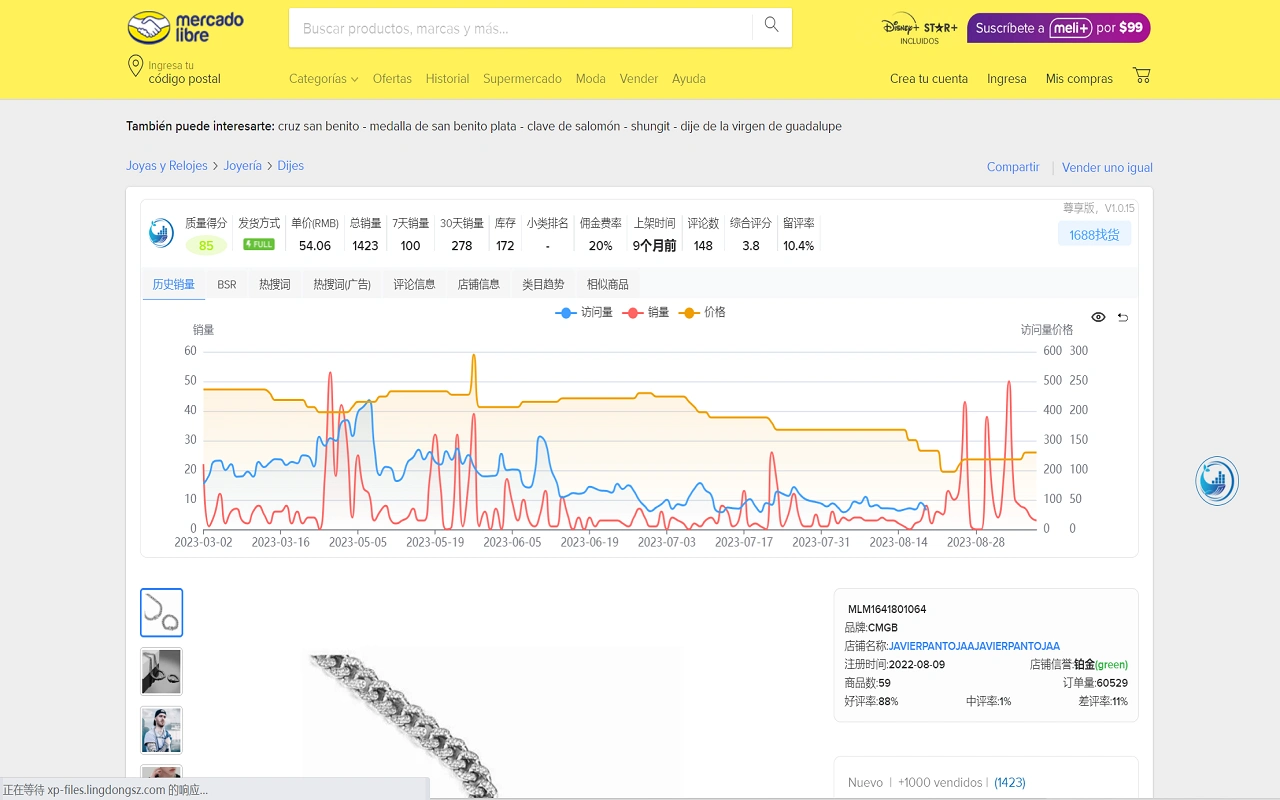The width and height of the screenshot is (1280, 800).
Task: Open the Vender uno igual link
Action: coord(1107,168)
